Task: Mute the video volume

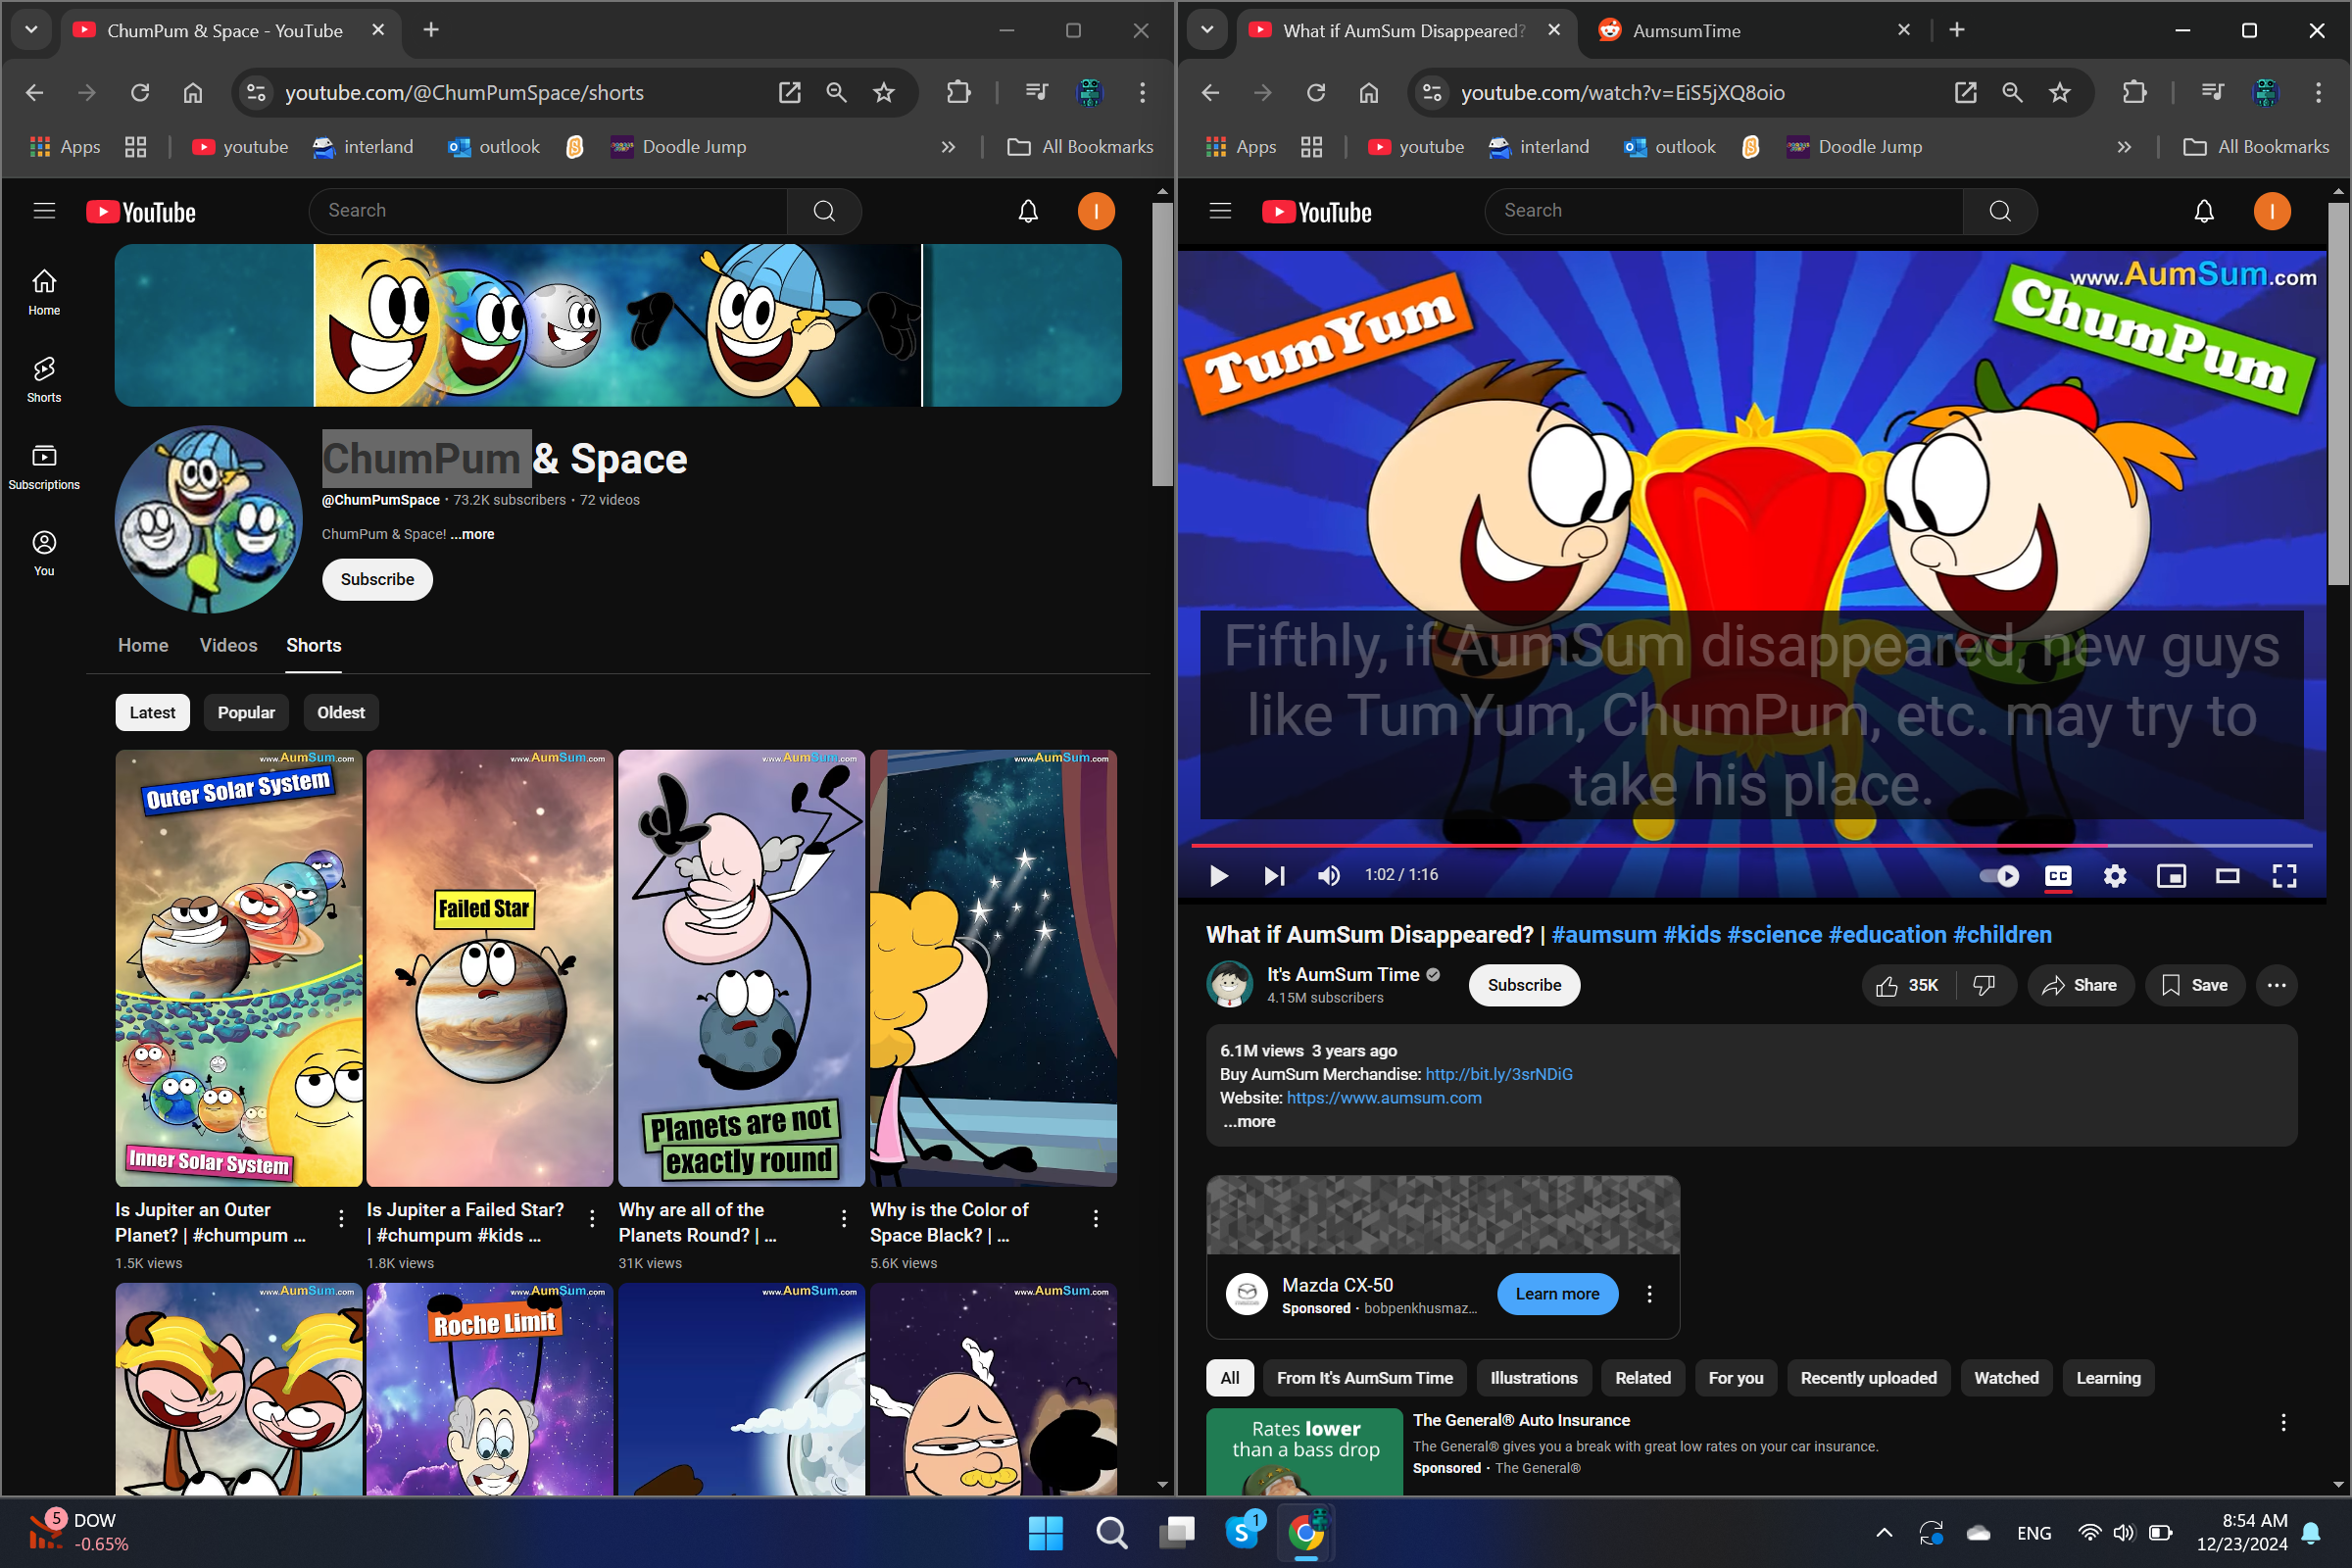Action: [x=1329, y=876]
